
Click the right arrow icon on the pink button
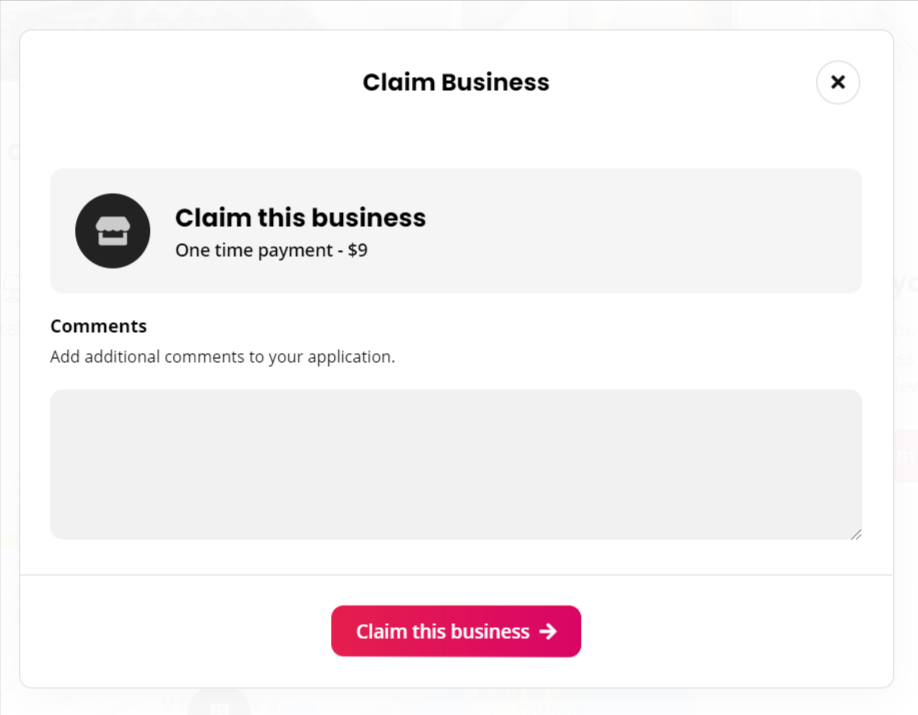click(548, 631)
